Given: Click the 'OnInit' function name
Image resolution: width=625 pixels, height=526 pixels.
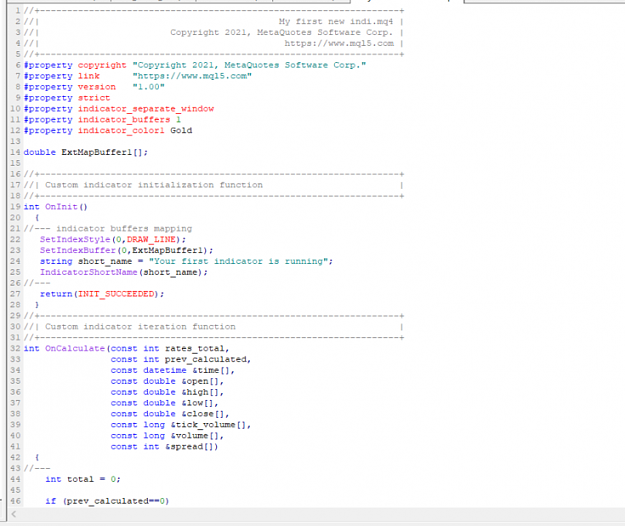Looking at the screenshot, I should click(x=61, y=207).
